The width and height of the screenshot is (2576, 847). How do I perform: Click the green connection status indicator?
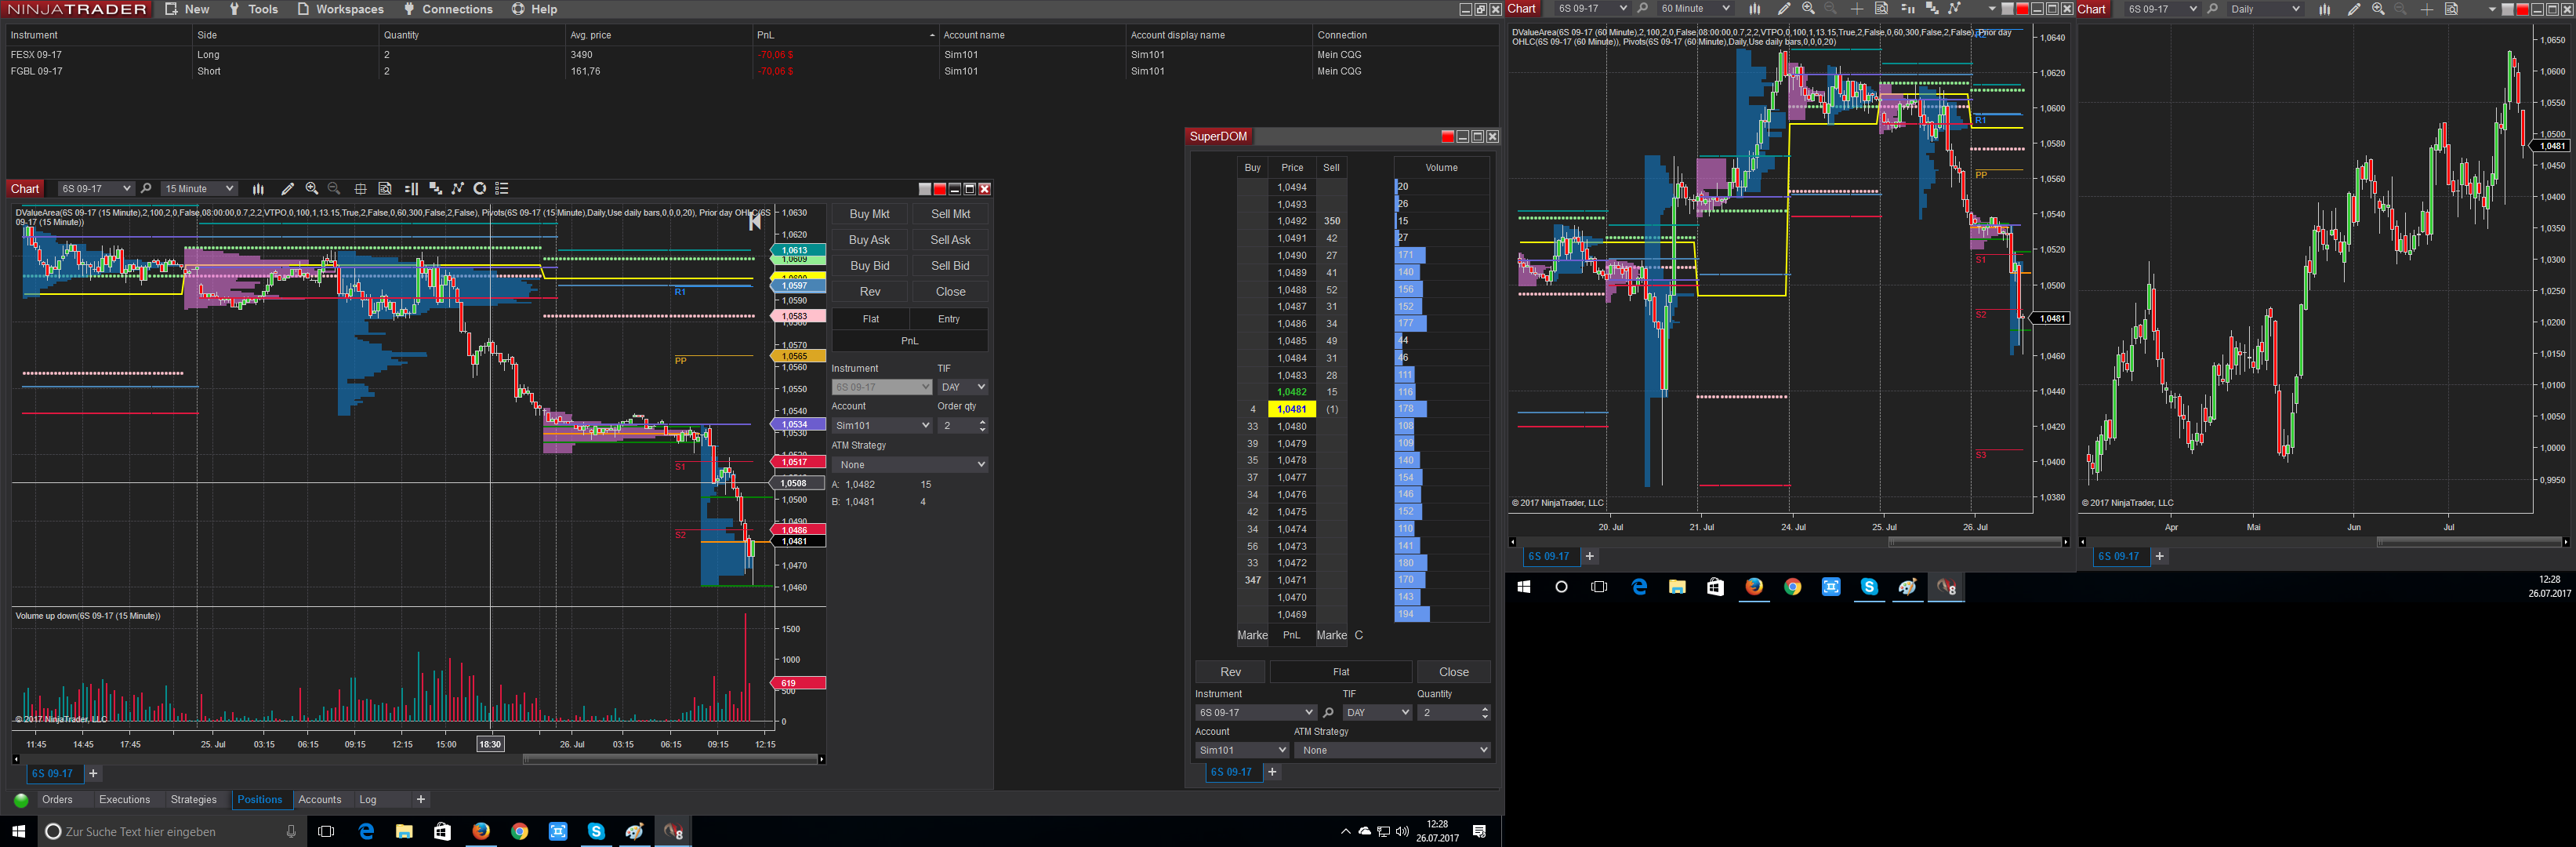coord(21,800)
